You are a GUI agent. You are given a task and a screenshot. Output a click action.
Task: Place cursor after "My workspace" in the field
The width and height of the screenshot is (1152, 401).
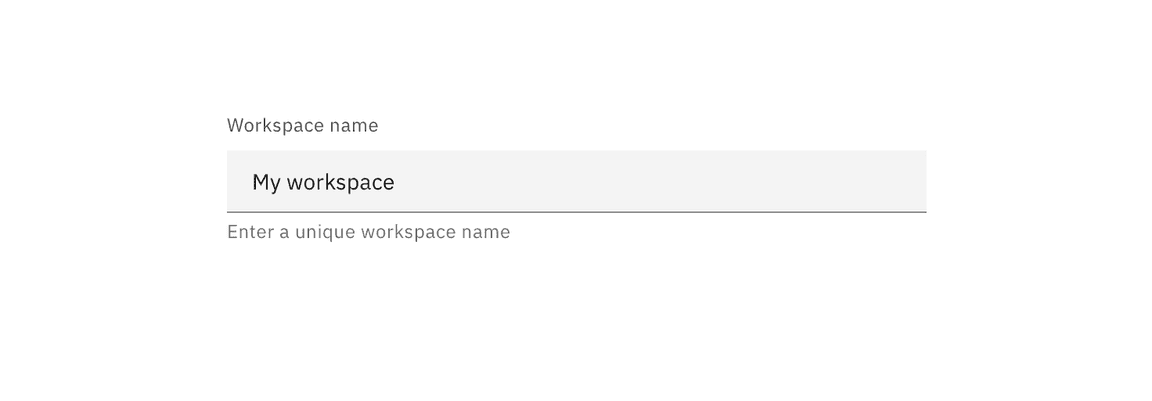tap(397, 183)
